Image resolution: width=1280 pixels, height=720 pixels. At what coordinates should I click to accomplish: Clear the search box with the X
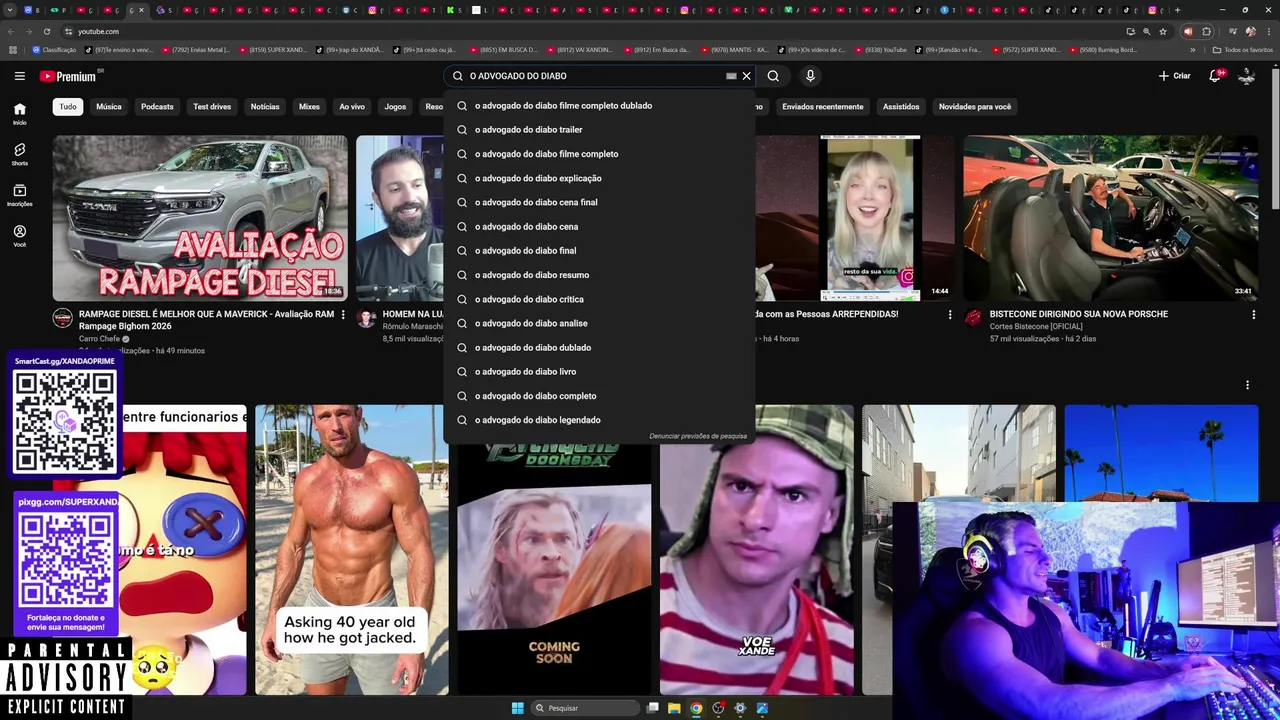tap(746, 76)
